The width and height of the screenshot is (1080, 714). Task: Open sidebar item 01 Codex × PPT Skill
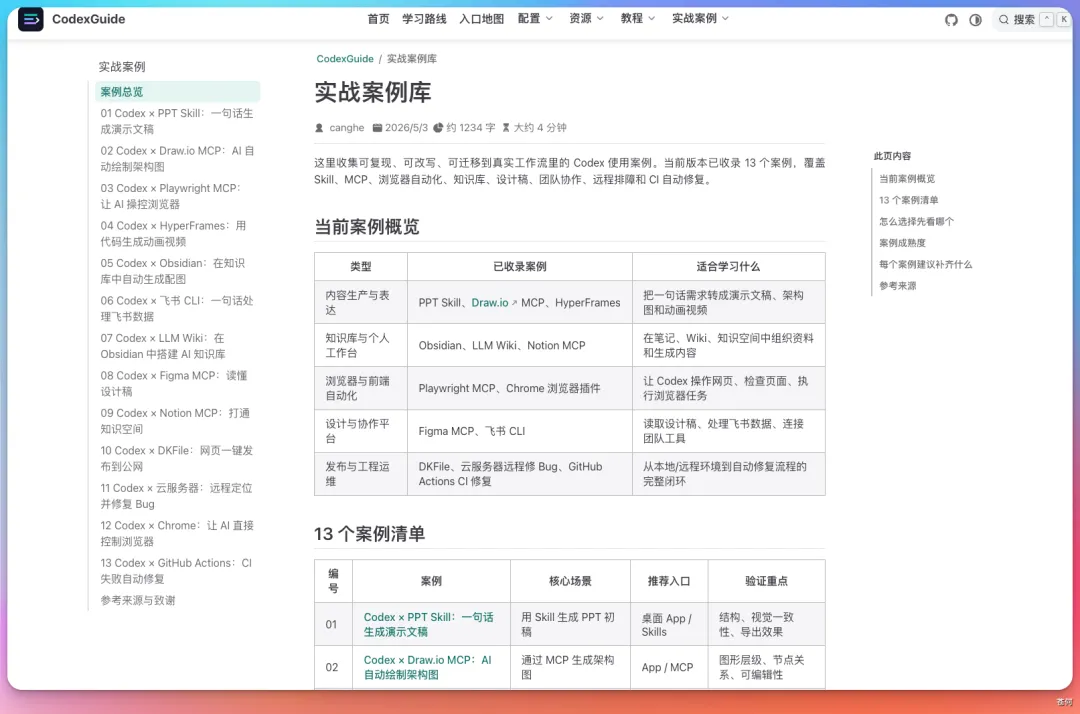(x=177, y=121)
